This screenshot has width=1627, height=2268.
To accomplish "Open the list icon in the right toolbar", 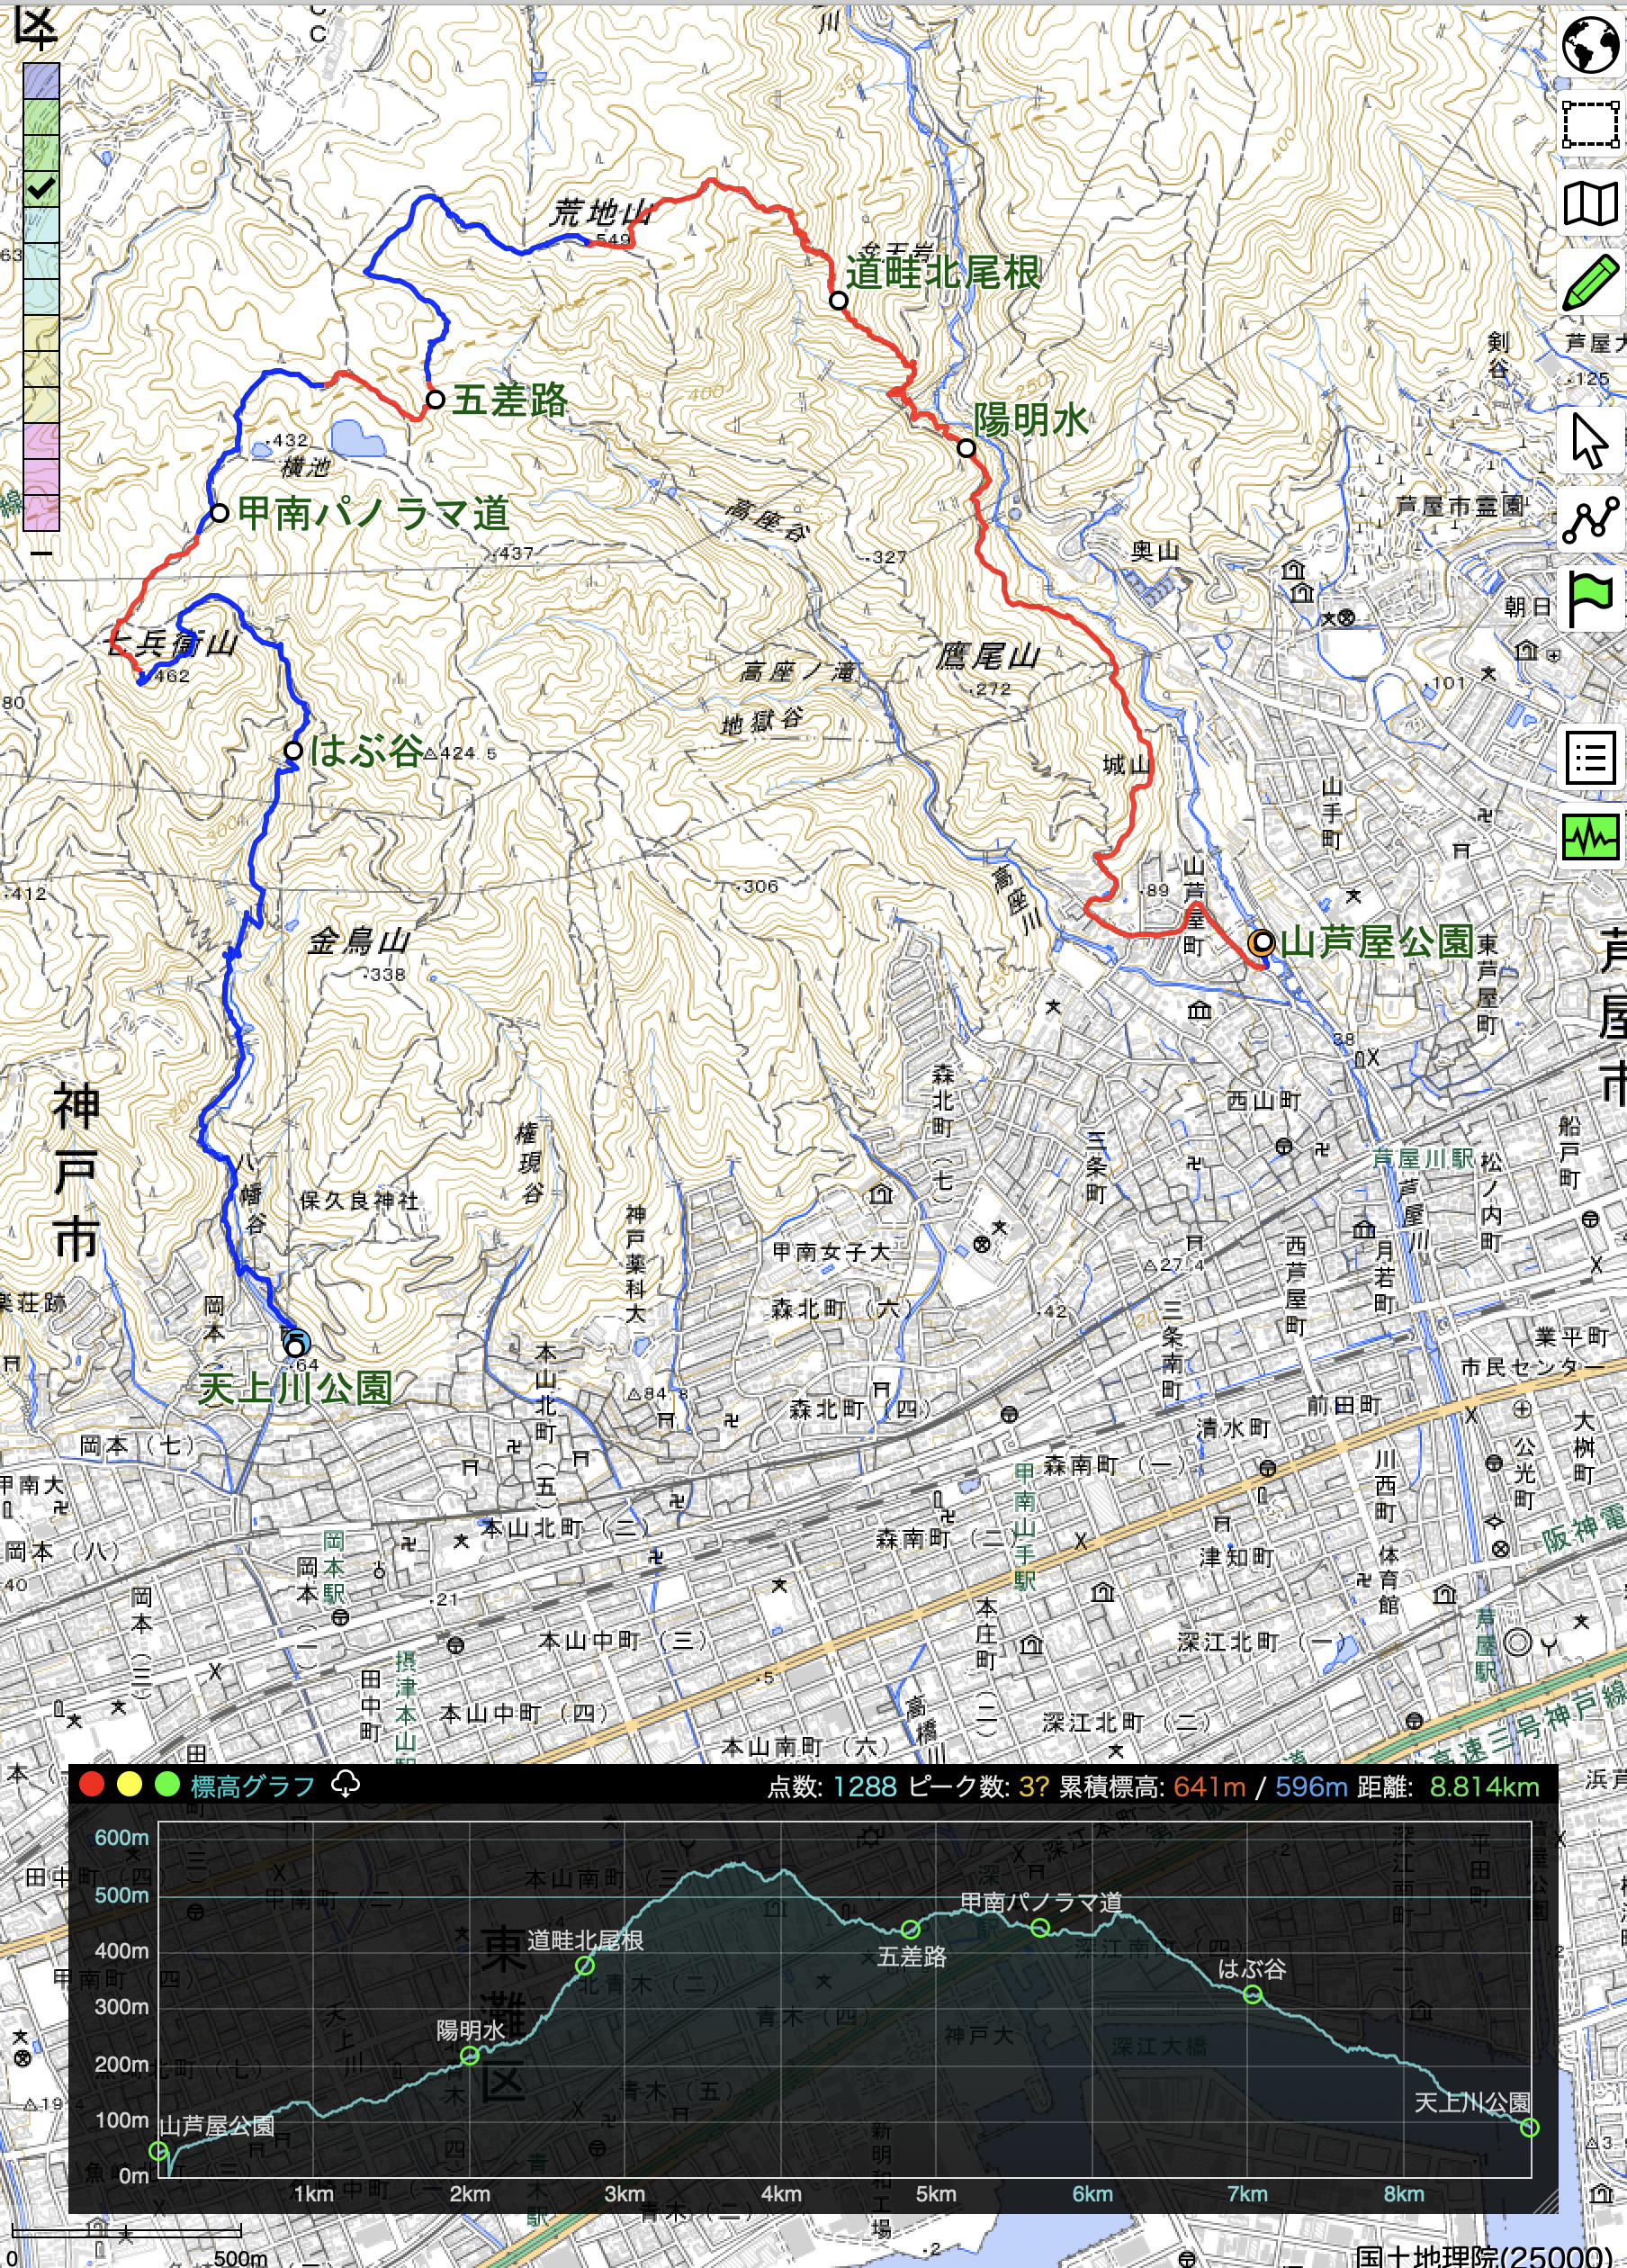I will [x=1590, y=758].
